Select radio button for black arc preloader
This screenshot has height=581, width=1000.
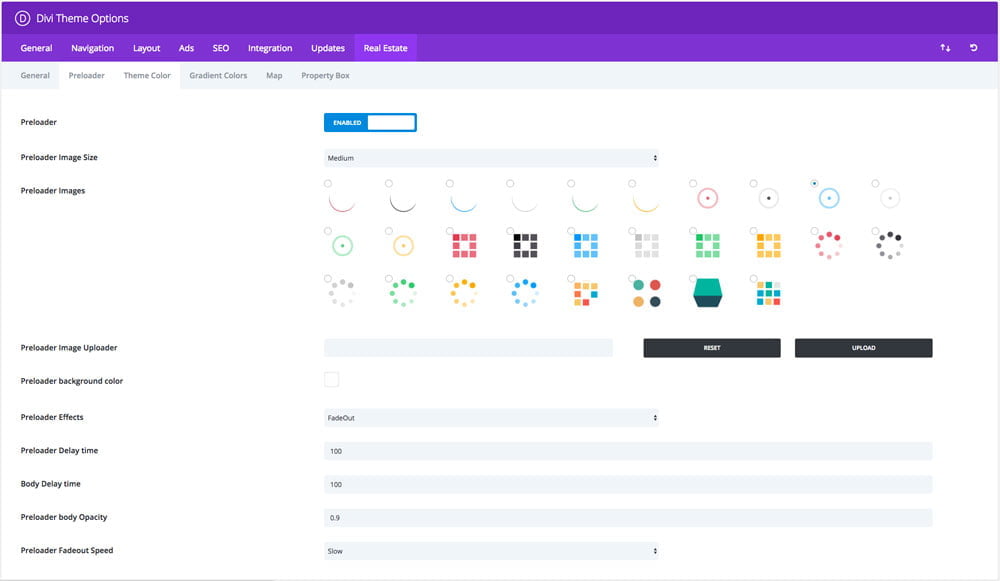pyautogui.click(x=388, y=184)
